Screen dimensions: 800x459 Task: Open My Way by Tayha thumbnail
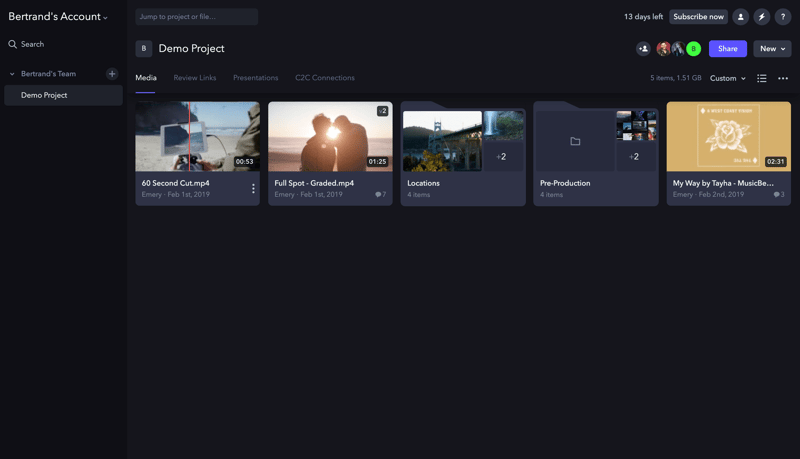pyautogui.click(x=729, y=136)
